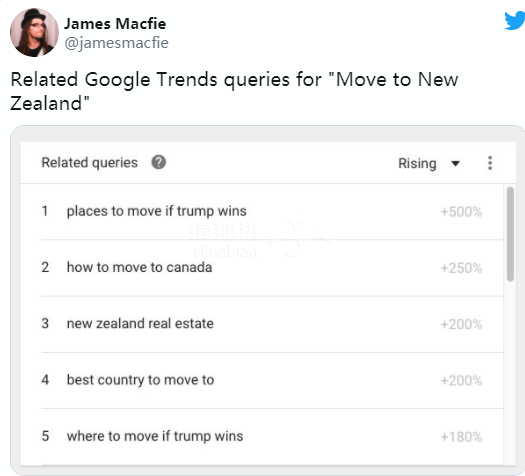Click the Twitter bird logo icon

[515, 21]
